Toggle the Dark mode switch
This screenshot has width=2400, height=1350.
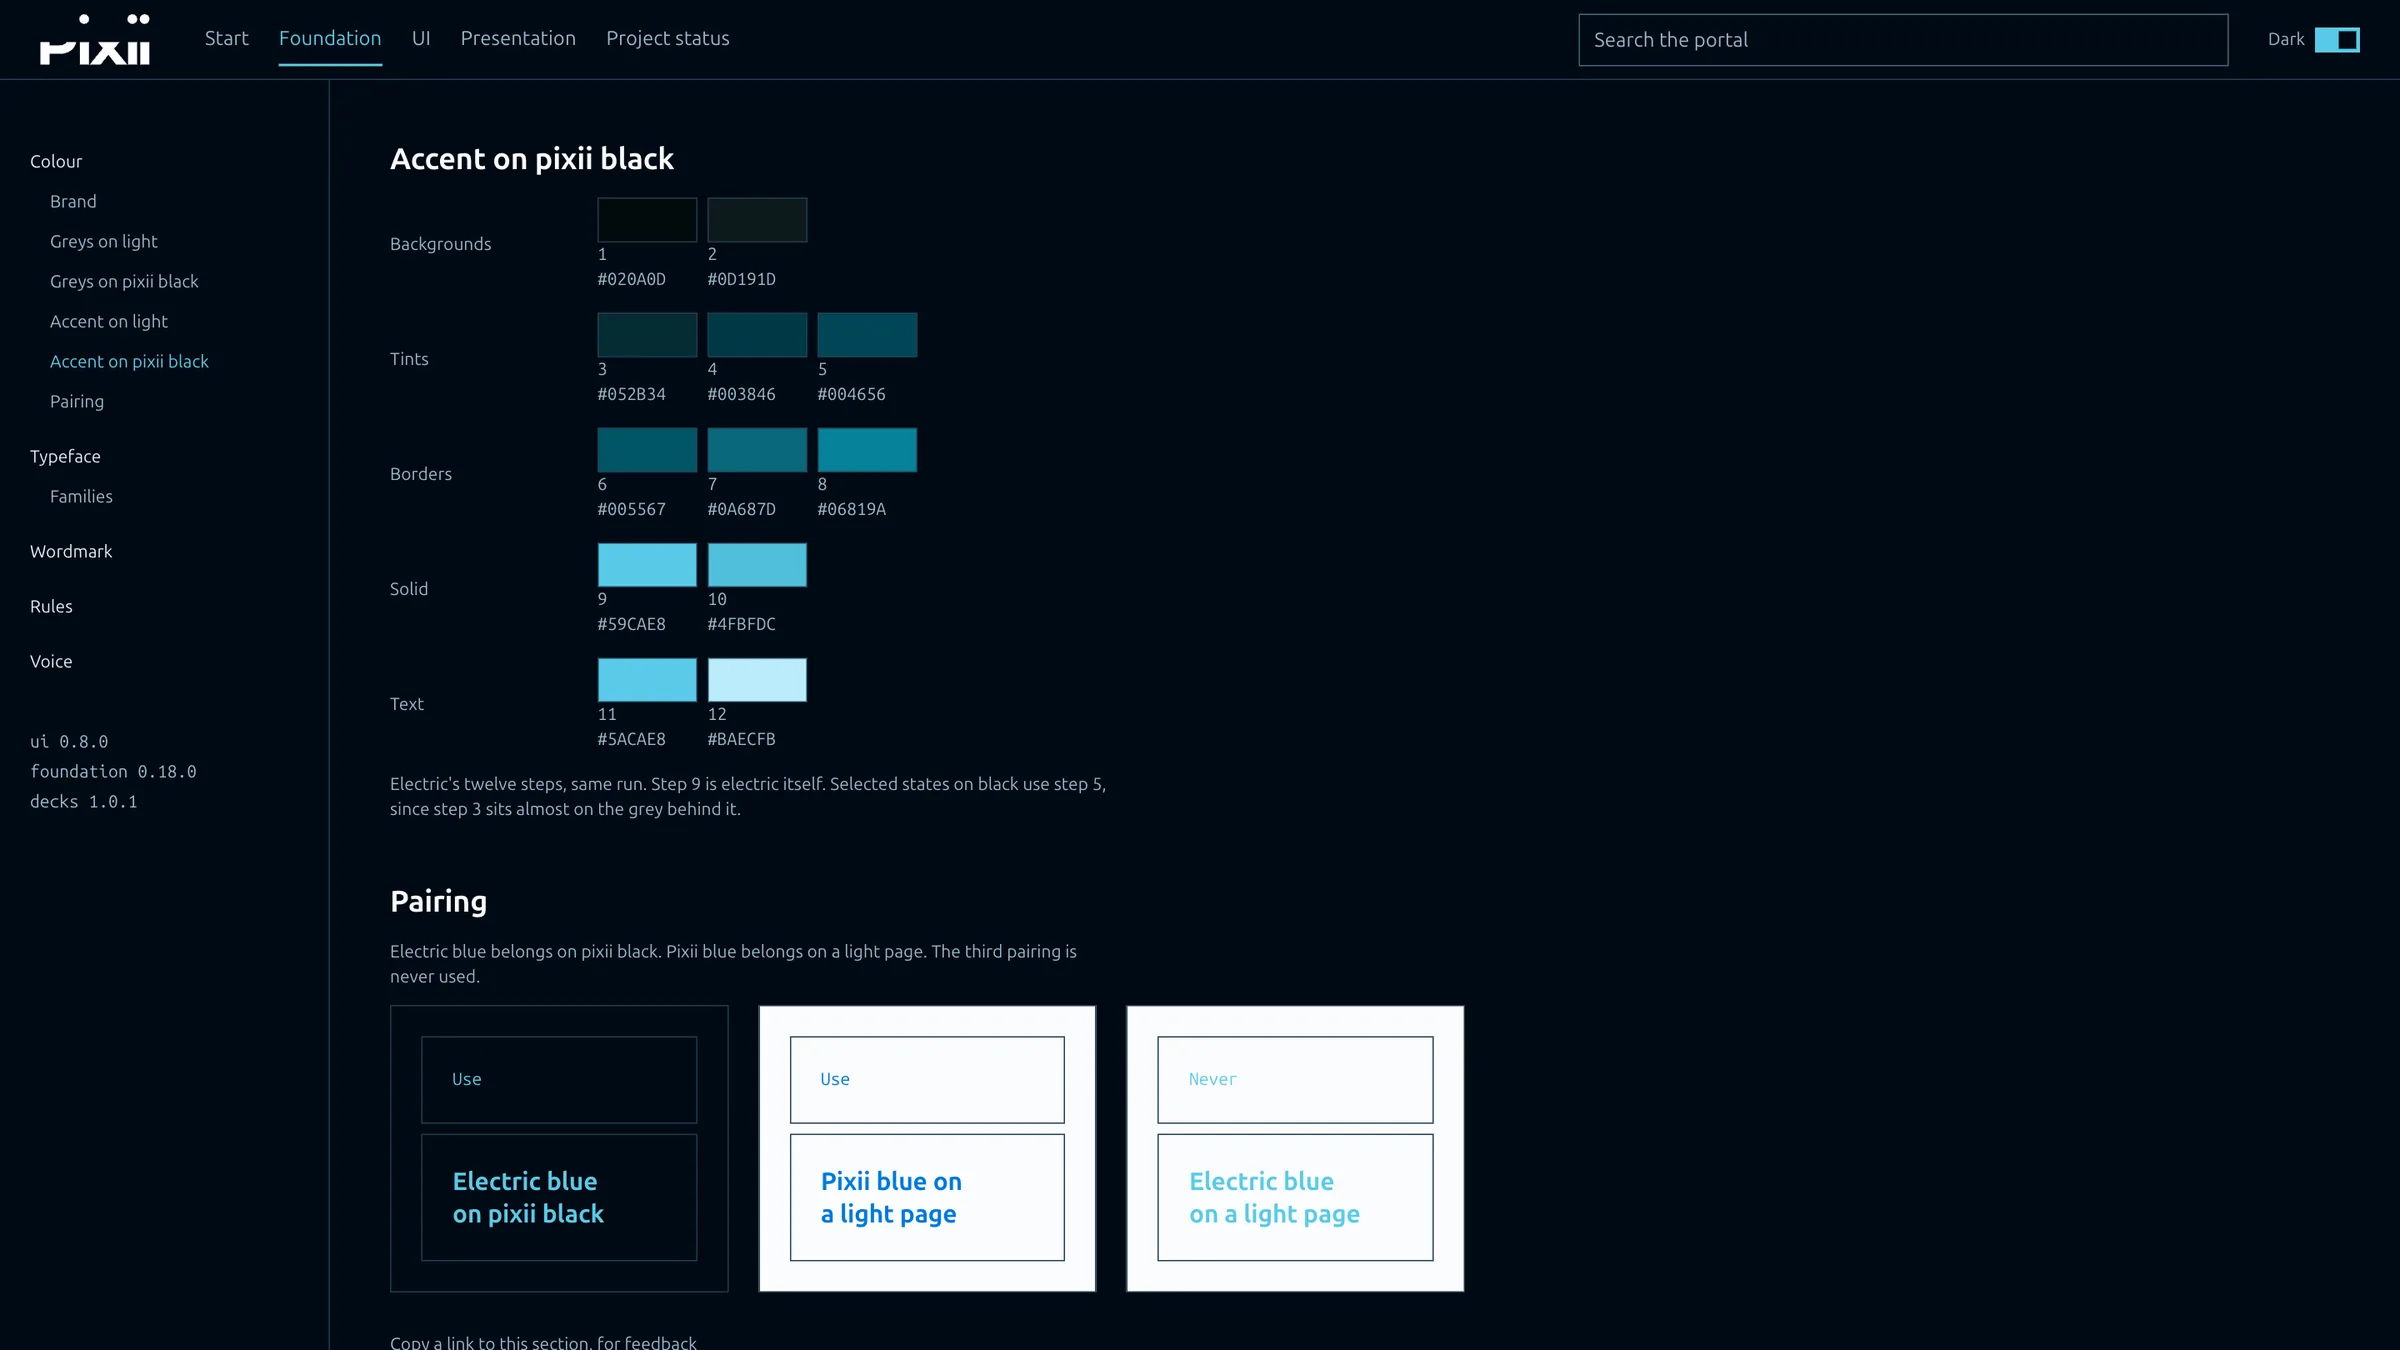click(2337, 40)
